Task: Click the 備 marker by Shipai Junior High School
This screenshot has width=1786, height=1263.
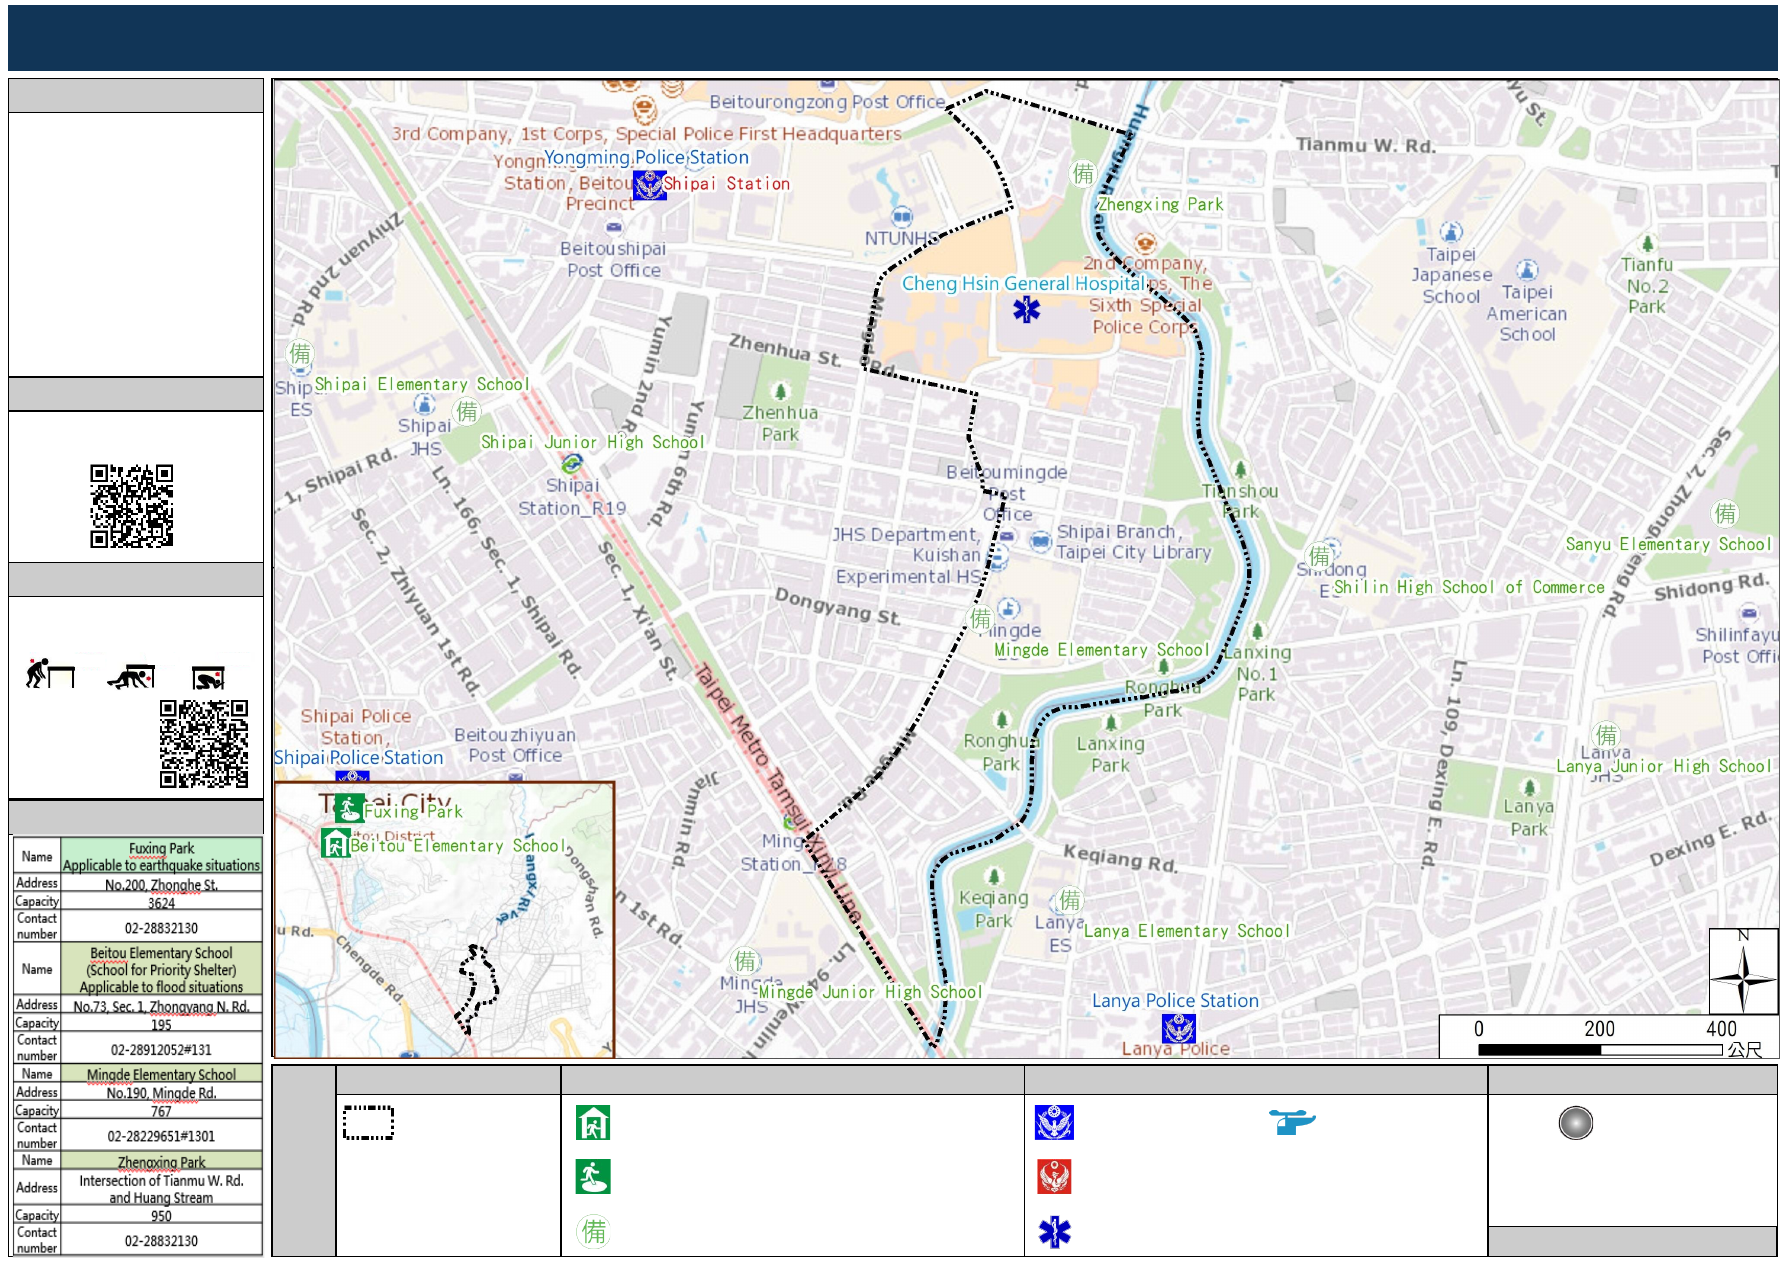Action: coord(467,411)
